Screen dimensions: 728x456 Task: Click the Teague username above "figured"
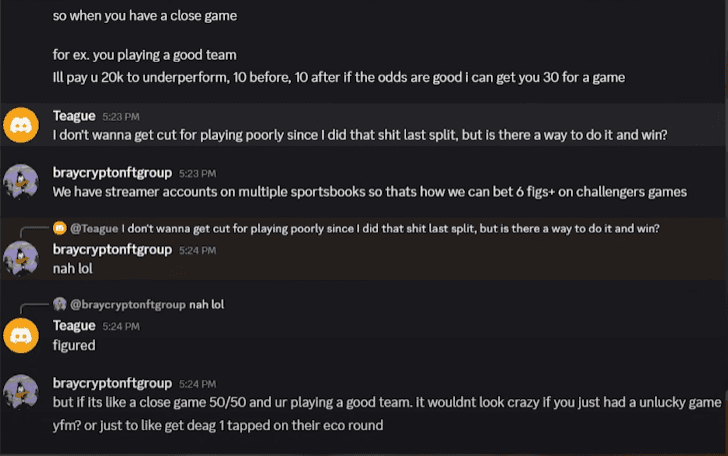point(74,326)
